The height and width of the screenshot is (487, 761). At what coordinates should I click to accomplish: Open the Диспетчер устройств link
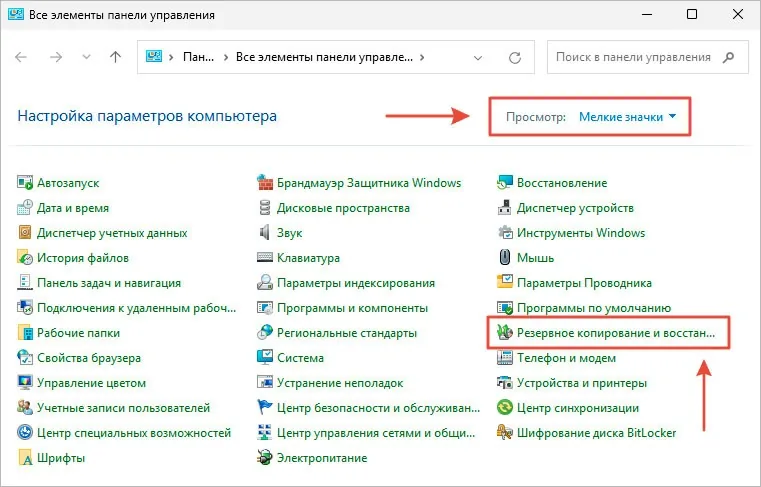click(575, 208)
